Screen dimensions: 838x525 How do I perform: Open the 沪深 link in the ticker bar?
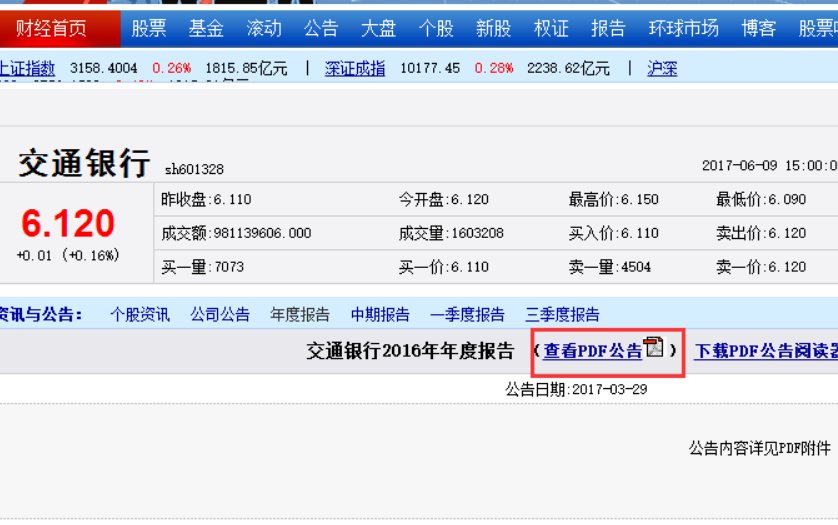662,68
